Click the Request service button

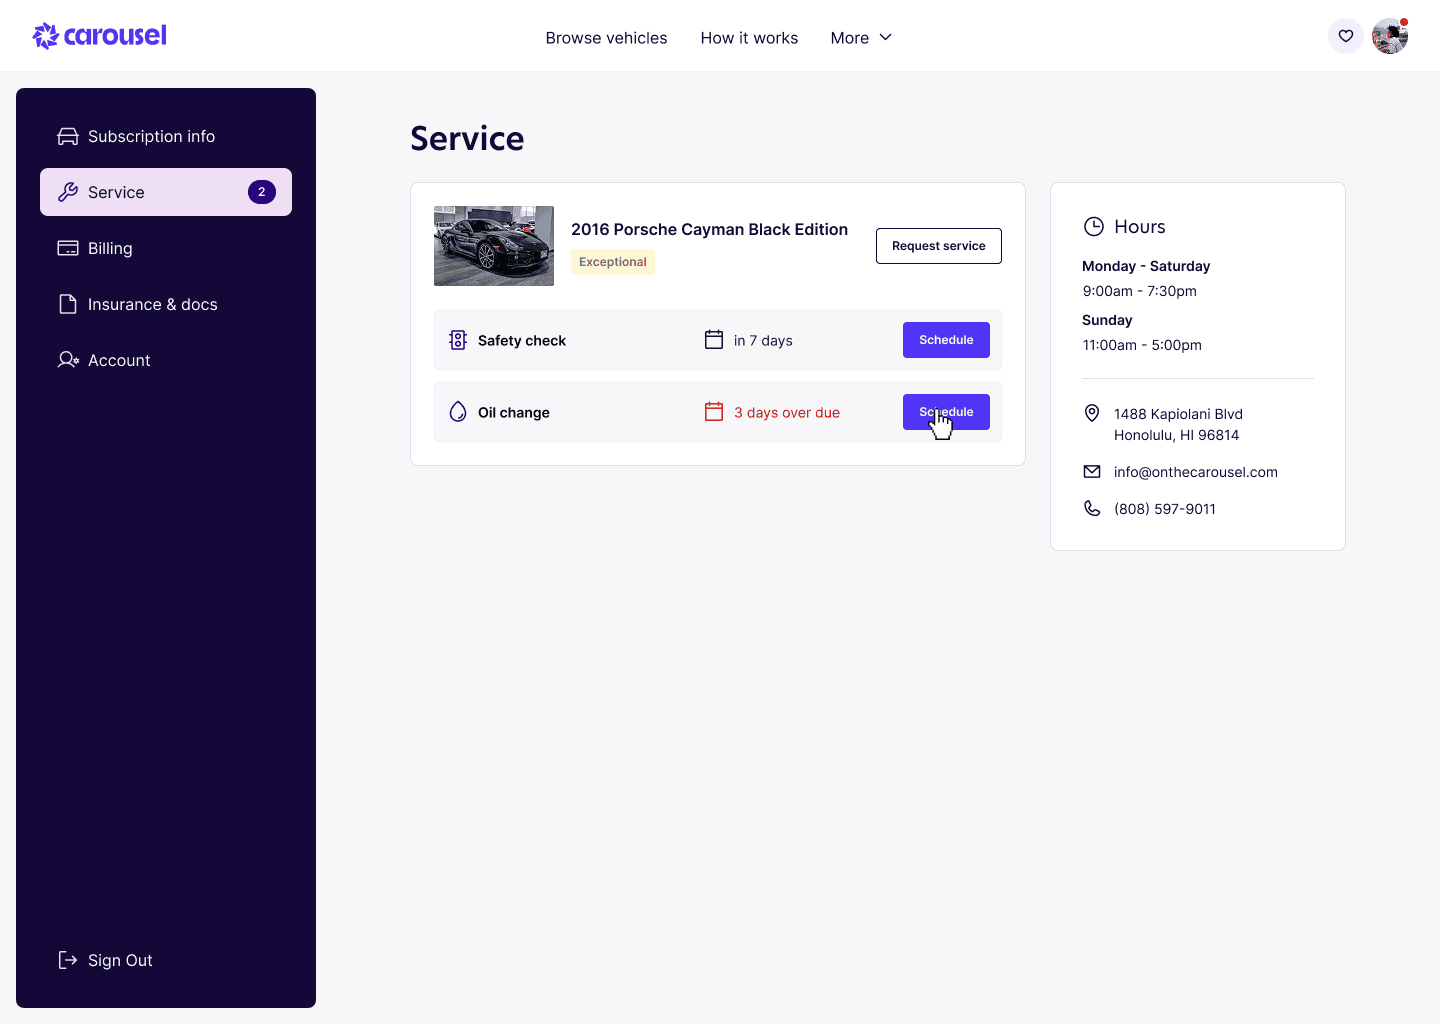pyautogui.click(x=938, y=246)
